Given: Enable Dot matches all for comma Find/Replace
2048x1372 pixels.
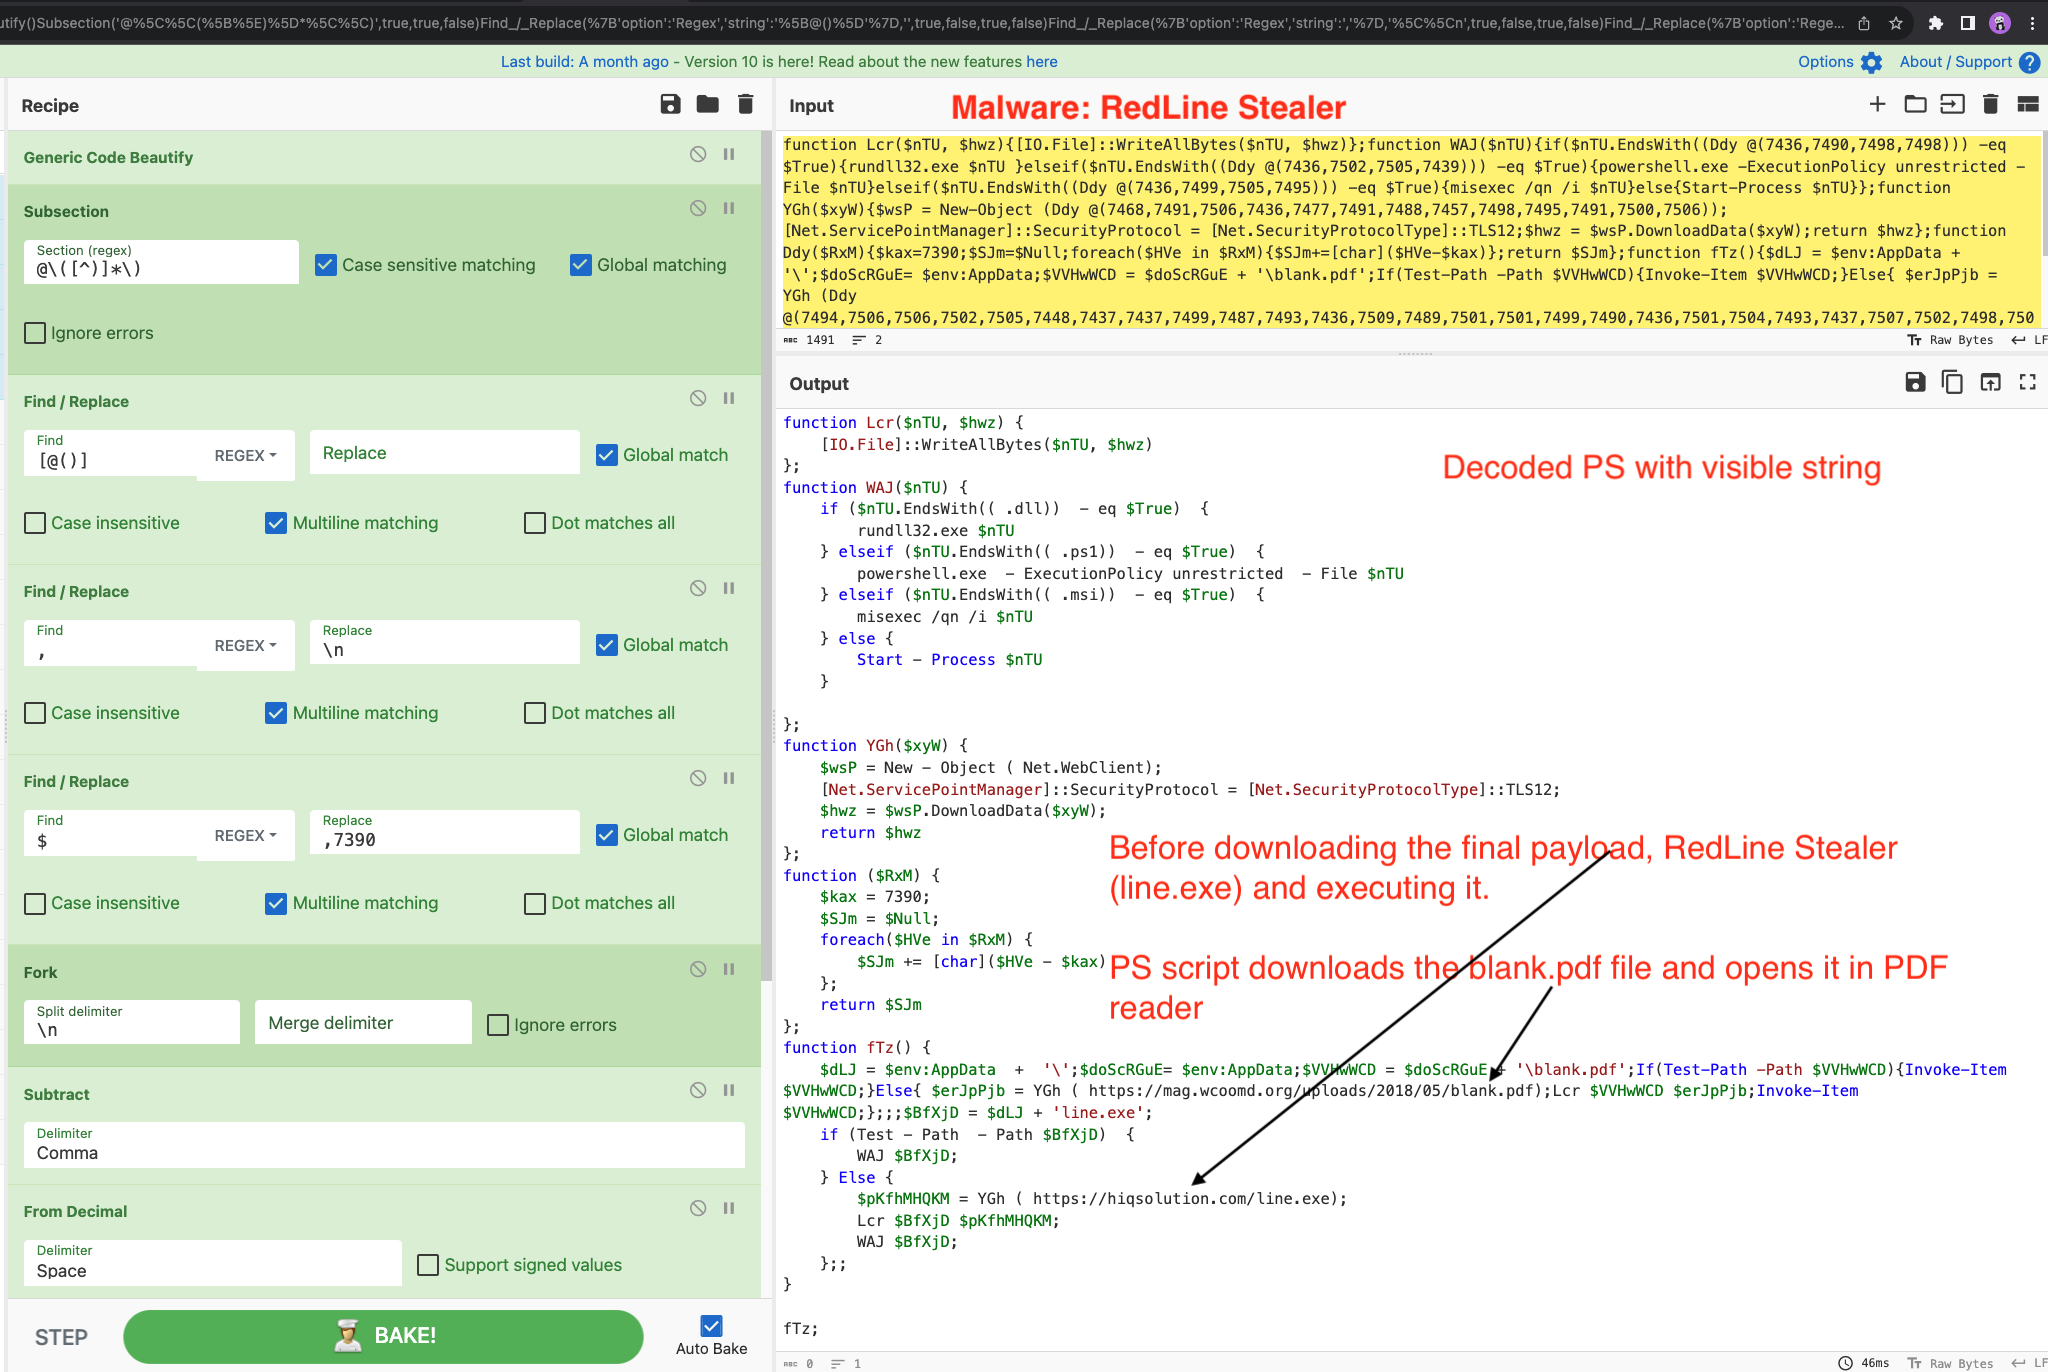Looking at the screenshot, I should [x=535, y=713].
